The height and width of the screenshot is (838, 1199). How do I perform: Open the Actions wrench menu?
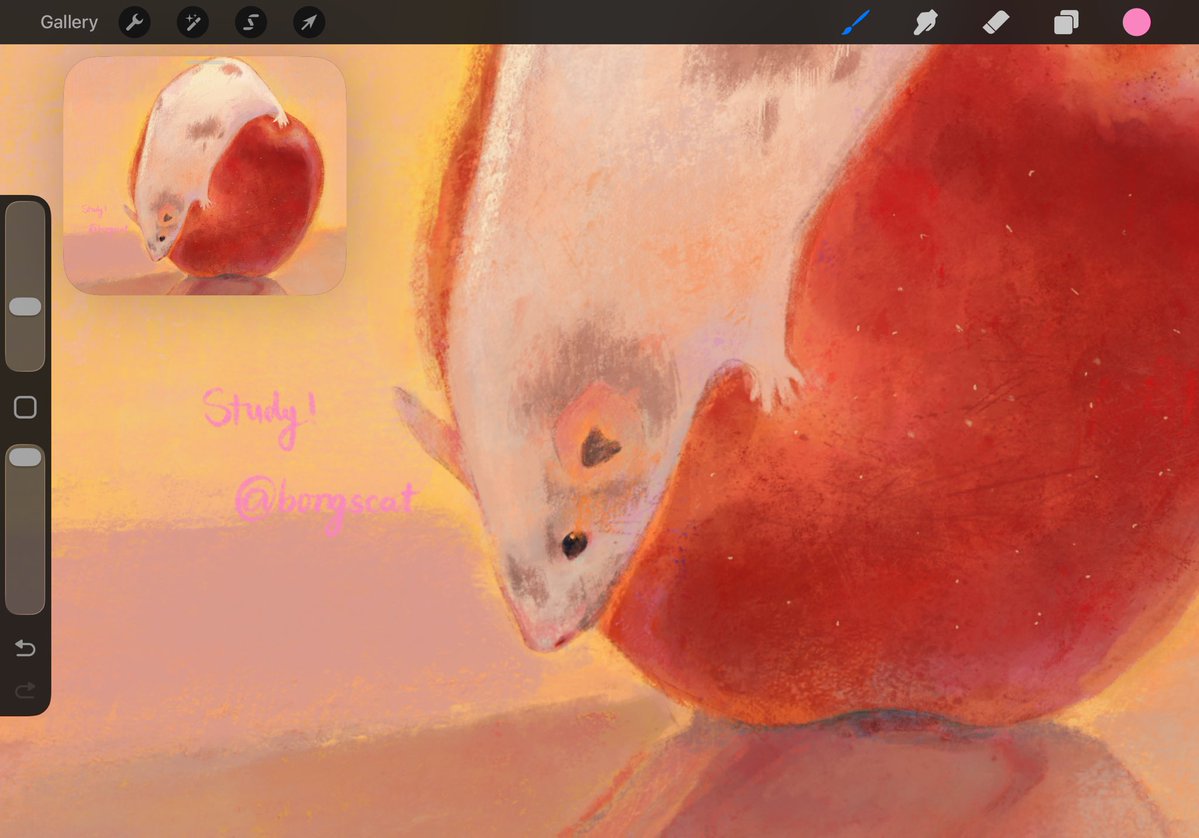135,22
